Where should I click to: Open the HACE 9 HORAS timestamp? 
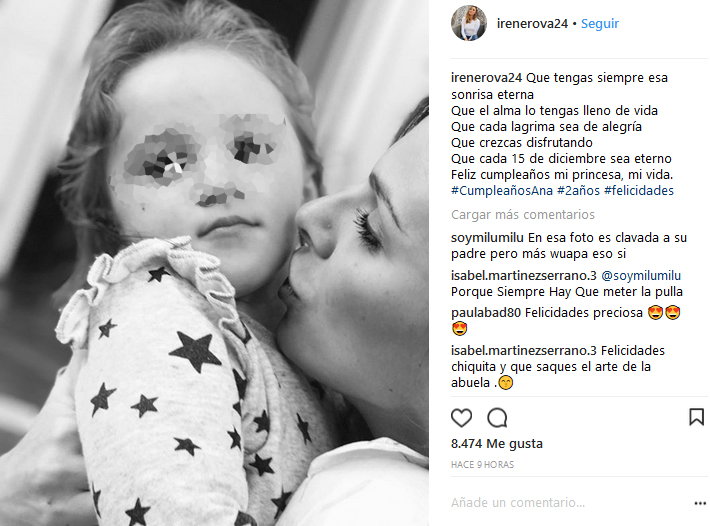(482, 464)
